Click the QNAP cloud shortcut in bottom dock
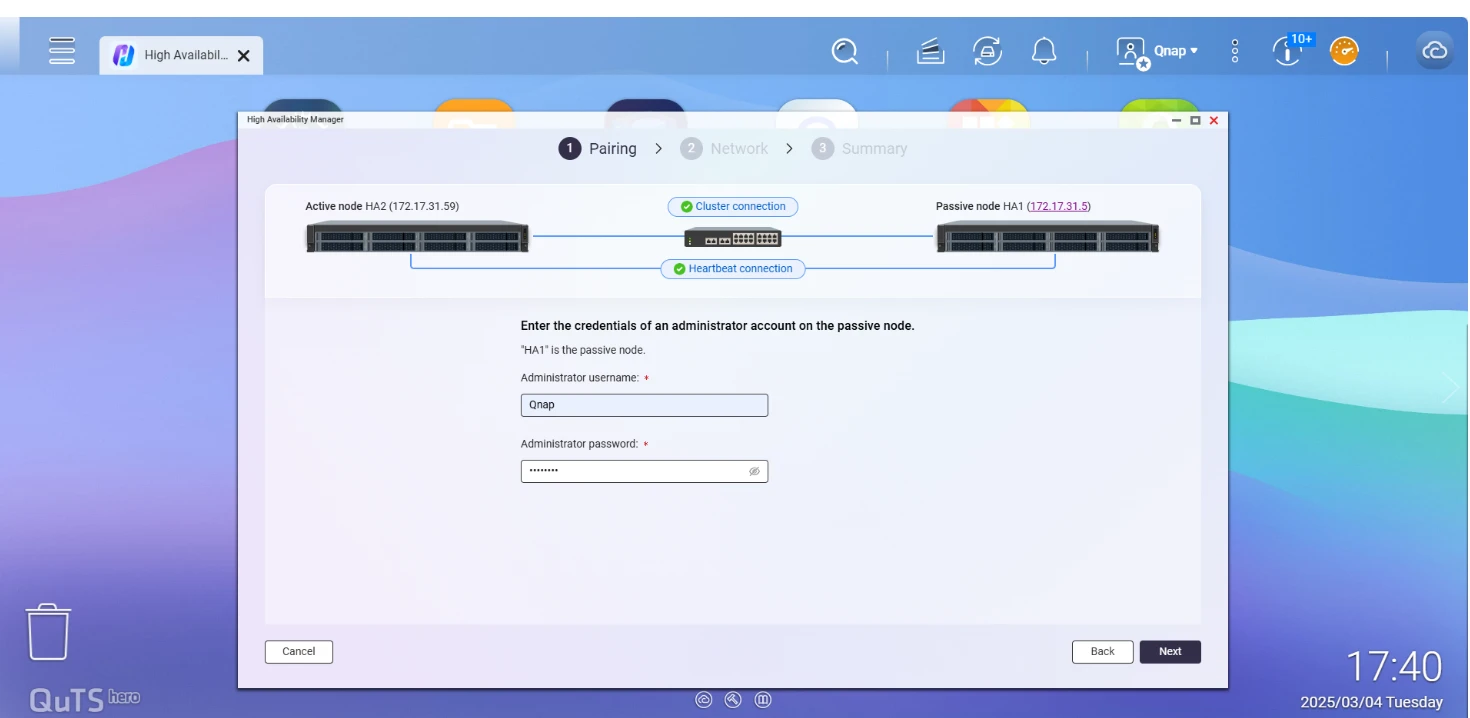The height and width of the screenshot is (718, 1470). (704, 700)
